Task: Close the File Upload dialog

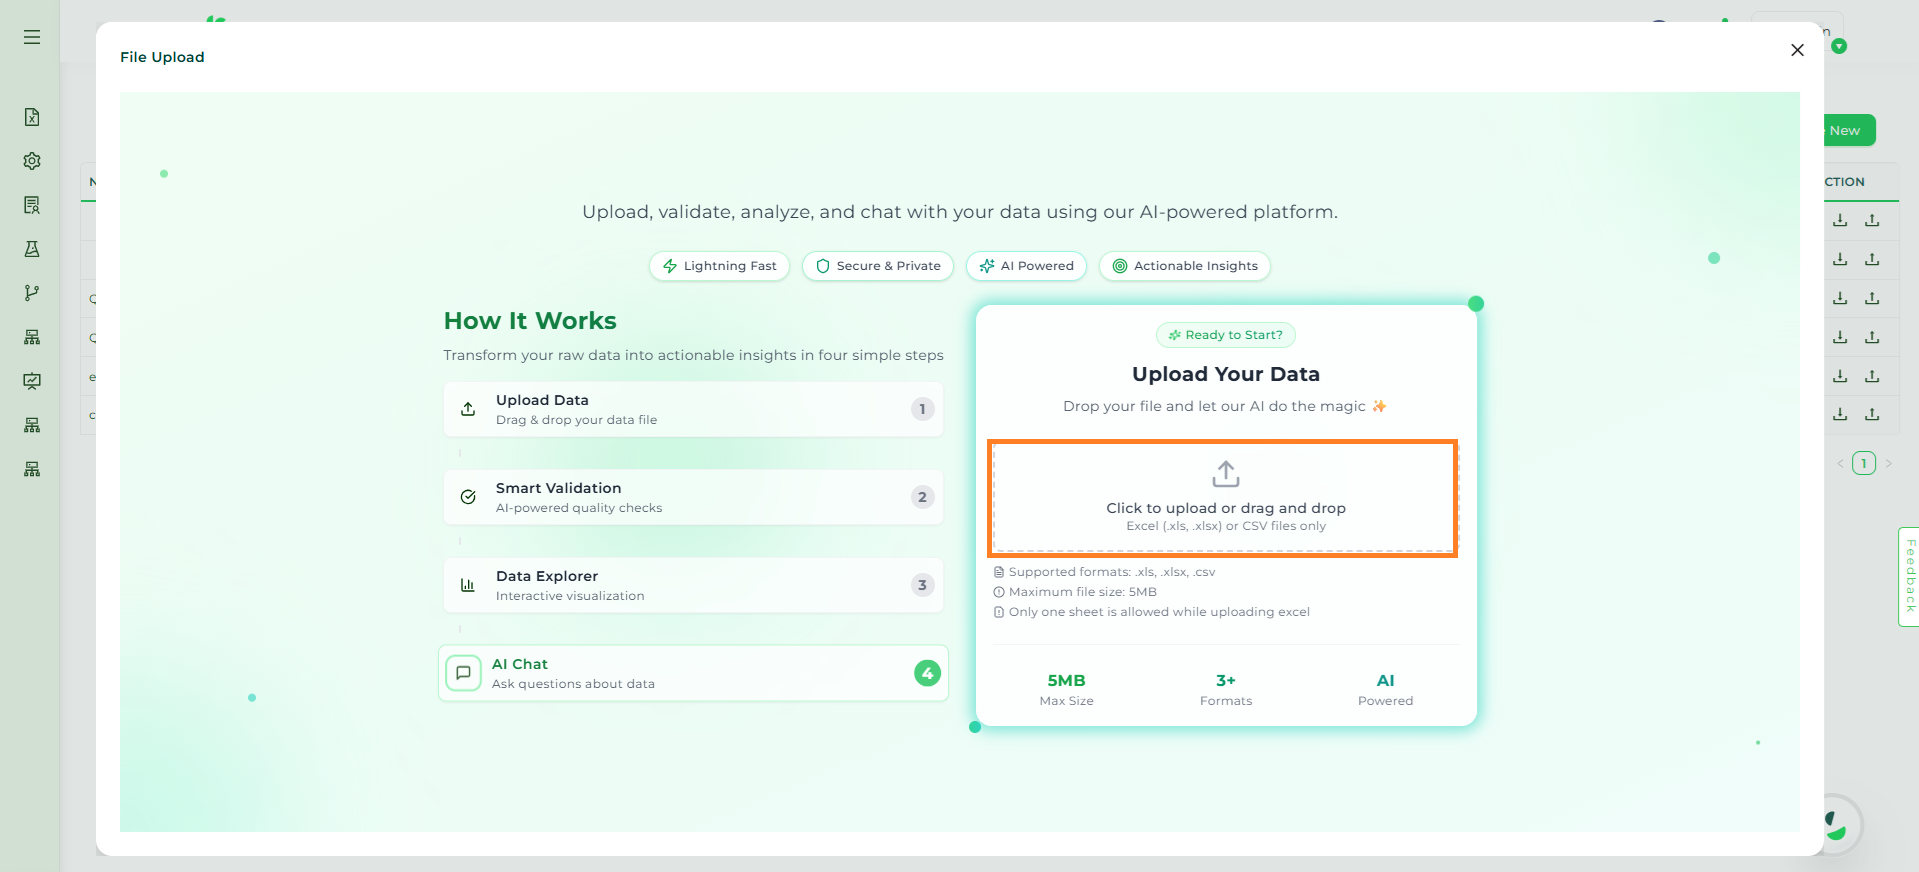Action: [x=1797, y=50]
